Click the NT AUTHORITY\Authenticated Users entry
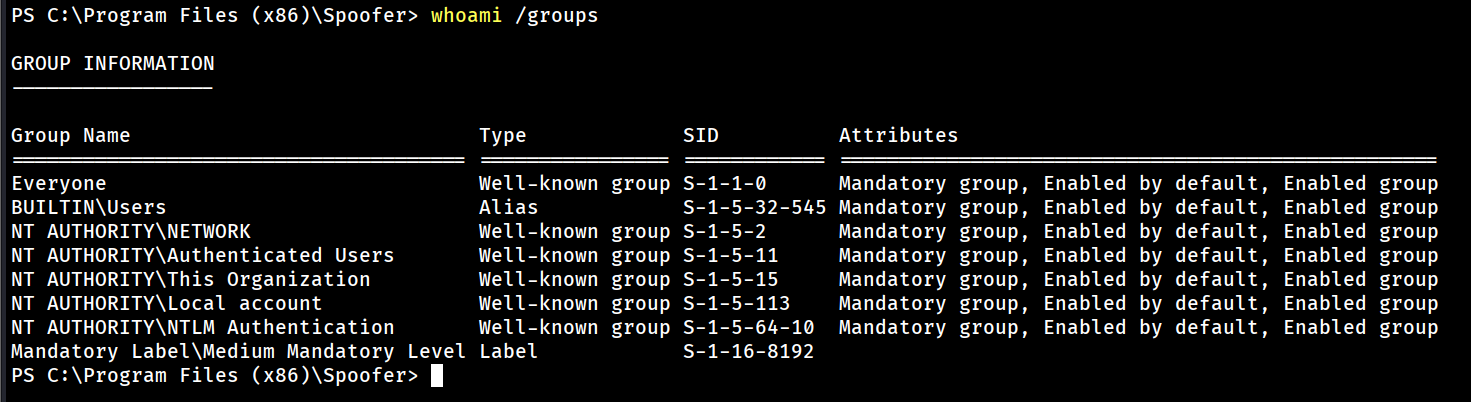Viewport: 1471px width, 402px height. (x=203, y=256)
